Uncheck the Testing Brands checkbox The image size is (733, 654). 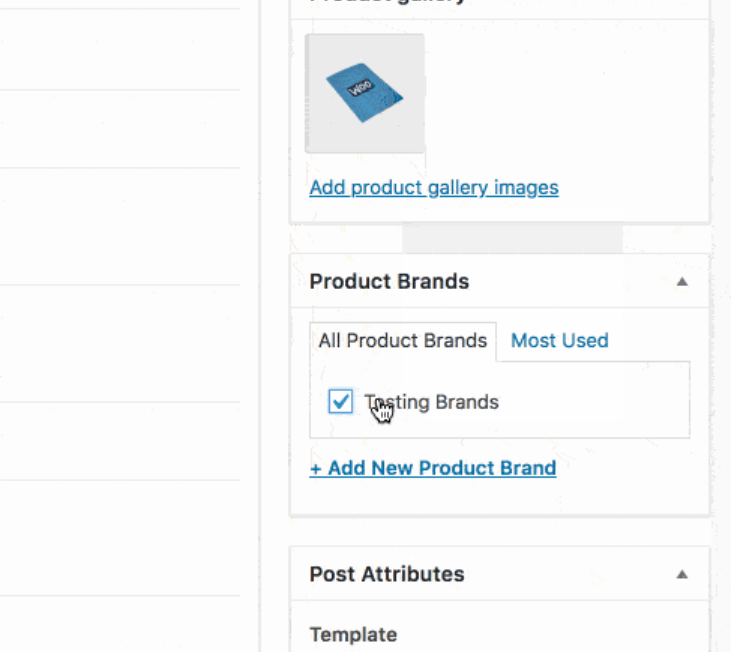coord(341,402)
